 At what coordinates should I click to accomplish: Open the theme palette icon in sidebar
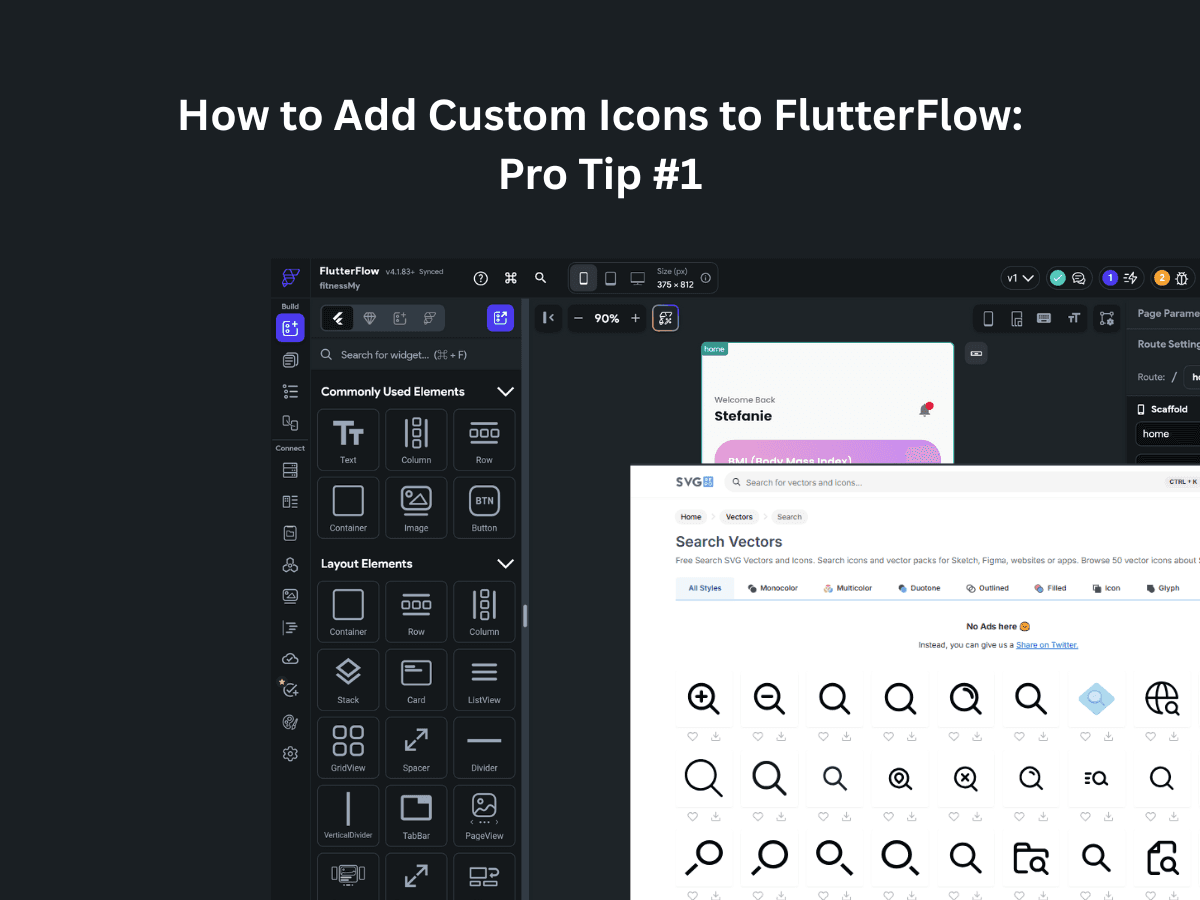coord(290,722)
